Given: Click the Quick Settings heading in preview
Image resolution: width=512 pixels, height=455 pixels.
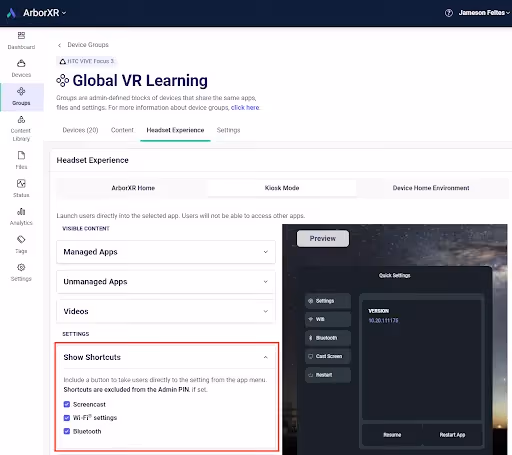Looking at the screenshot, I should pyautogui.click(x=395, y=276).
